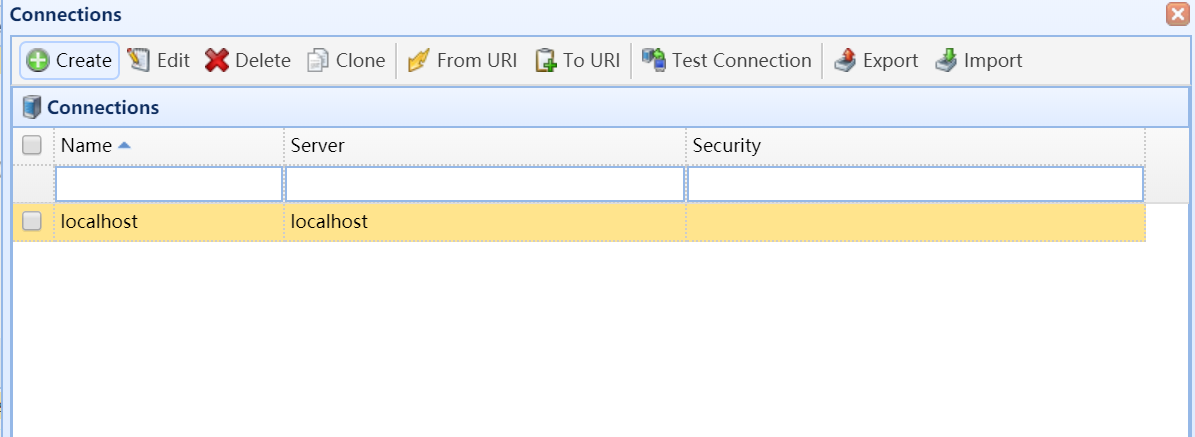Click the red Delete X icon
Viewport: 1195px width, 437px height.
(x=217, y=60)
